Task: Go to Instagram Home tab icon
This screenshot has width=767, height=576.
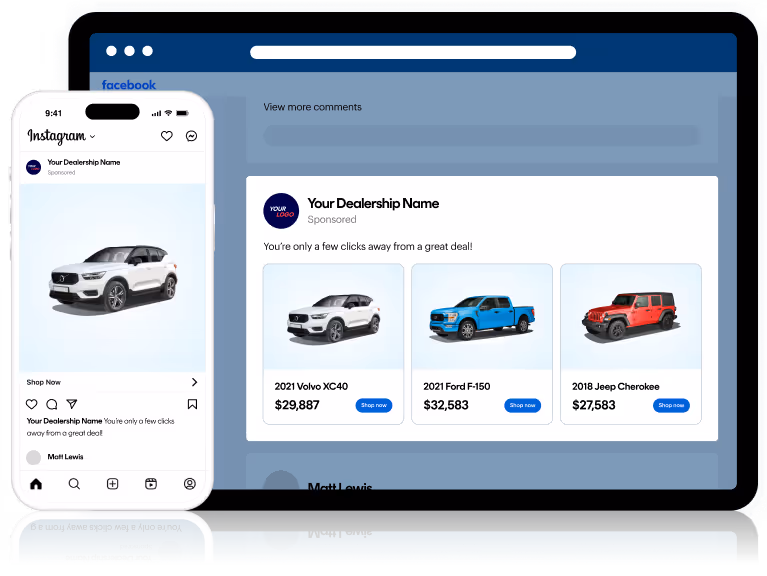Action: 36,484
